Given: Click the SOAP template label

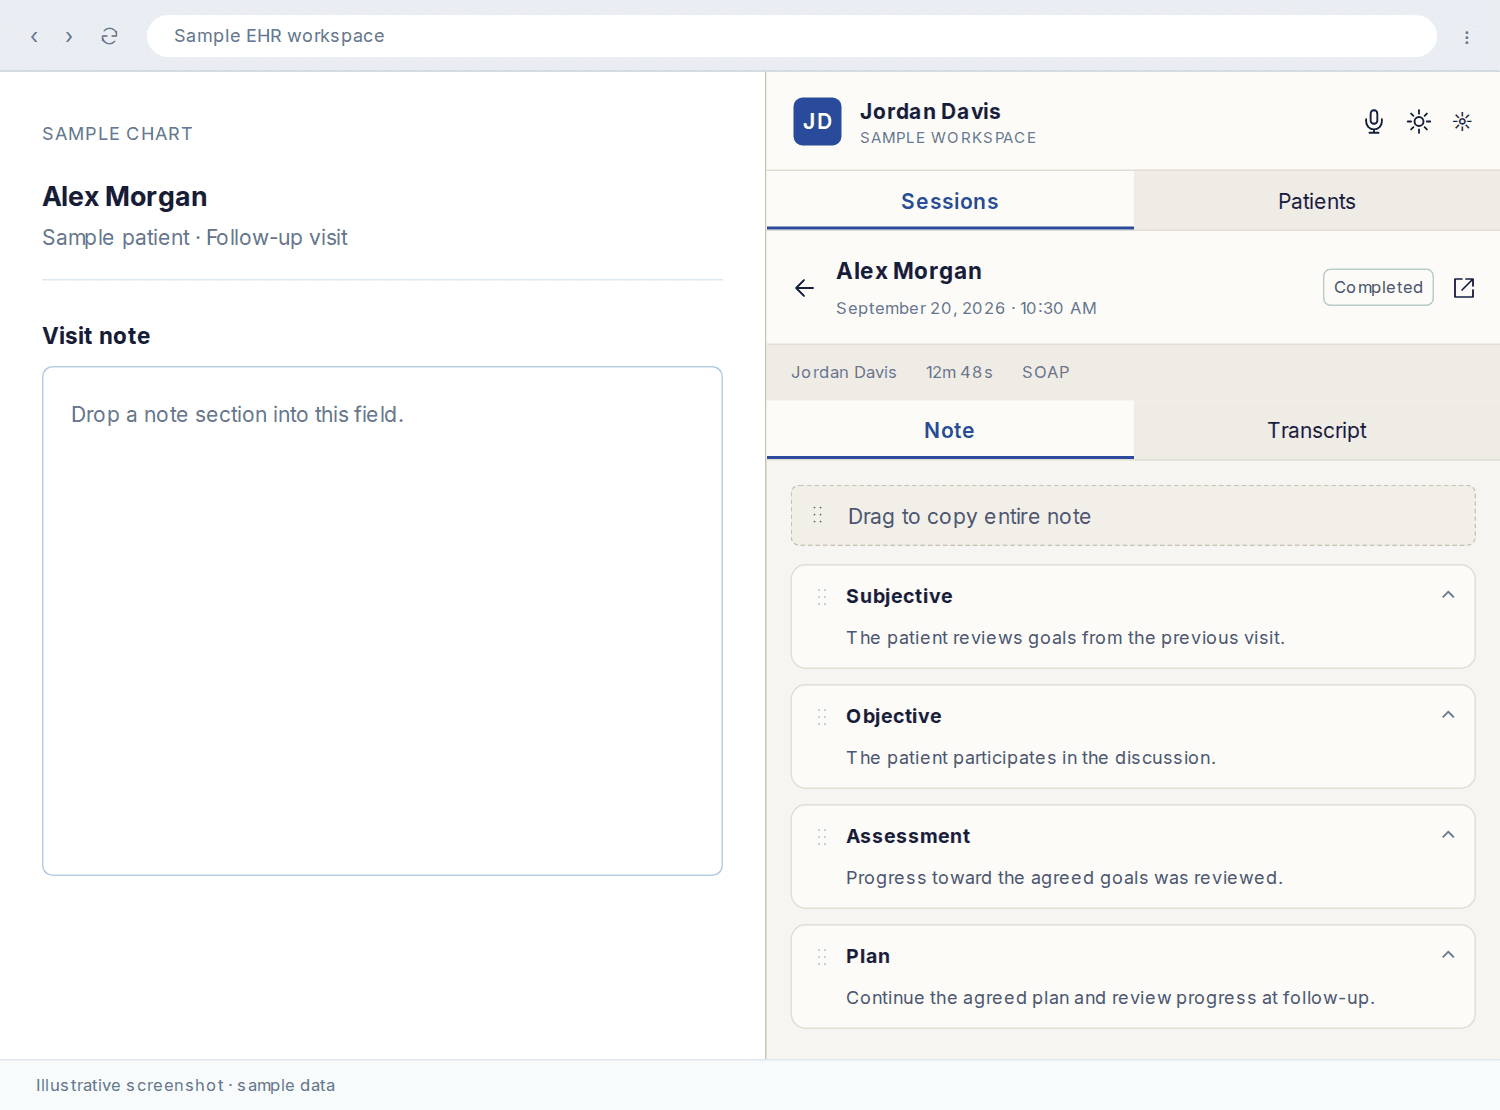Looking at the screenshot, I should 1046,372.
